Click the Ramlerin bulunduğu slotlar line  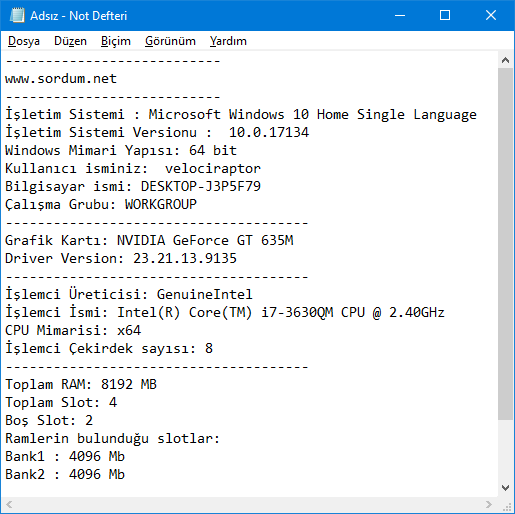(x=113, y=439)
